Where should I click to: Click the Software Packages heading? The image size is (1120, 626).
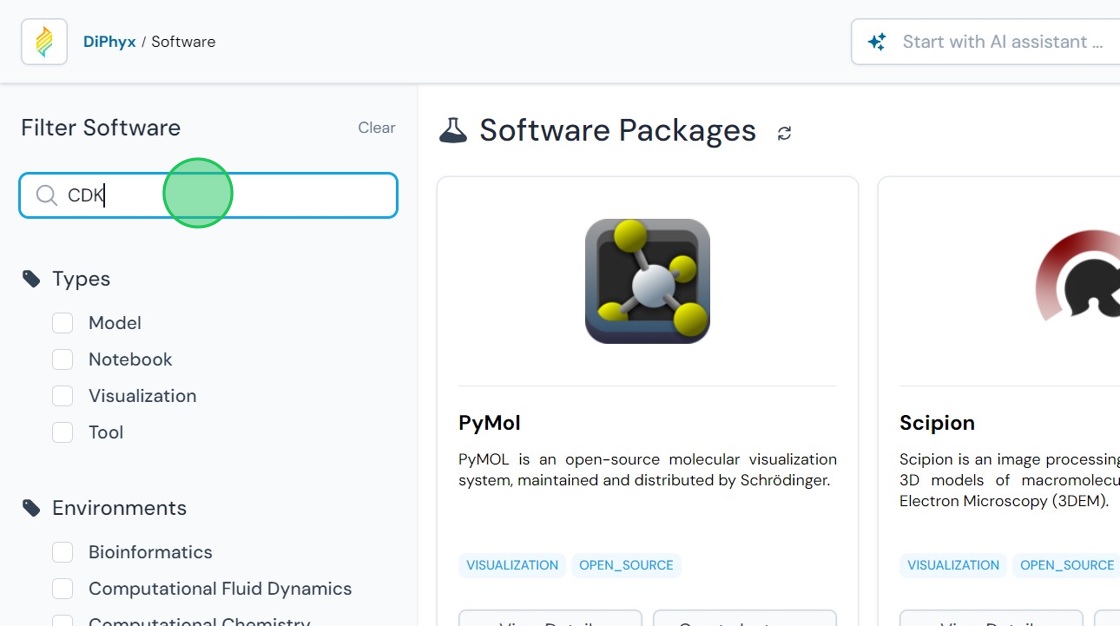point(617,131)
